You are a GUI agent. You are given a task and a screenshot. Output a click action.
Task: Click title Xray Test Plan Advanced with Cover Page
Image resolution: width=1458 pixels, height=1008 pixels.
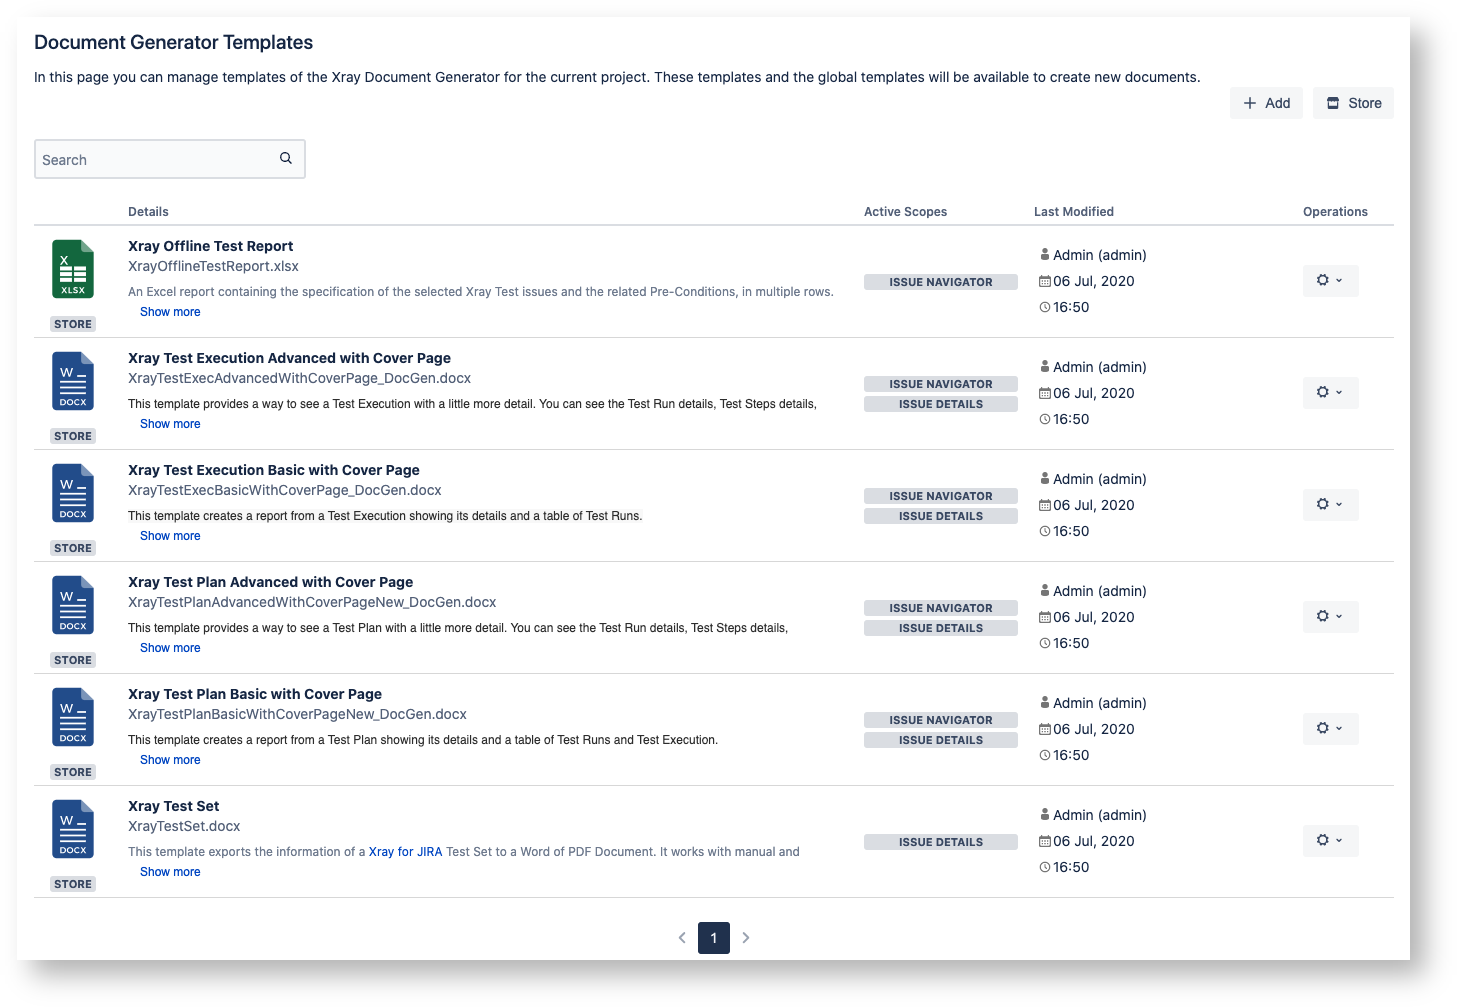(x=270, y=582)
